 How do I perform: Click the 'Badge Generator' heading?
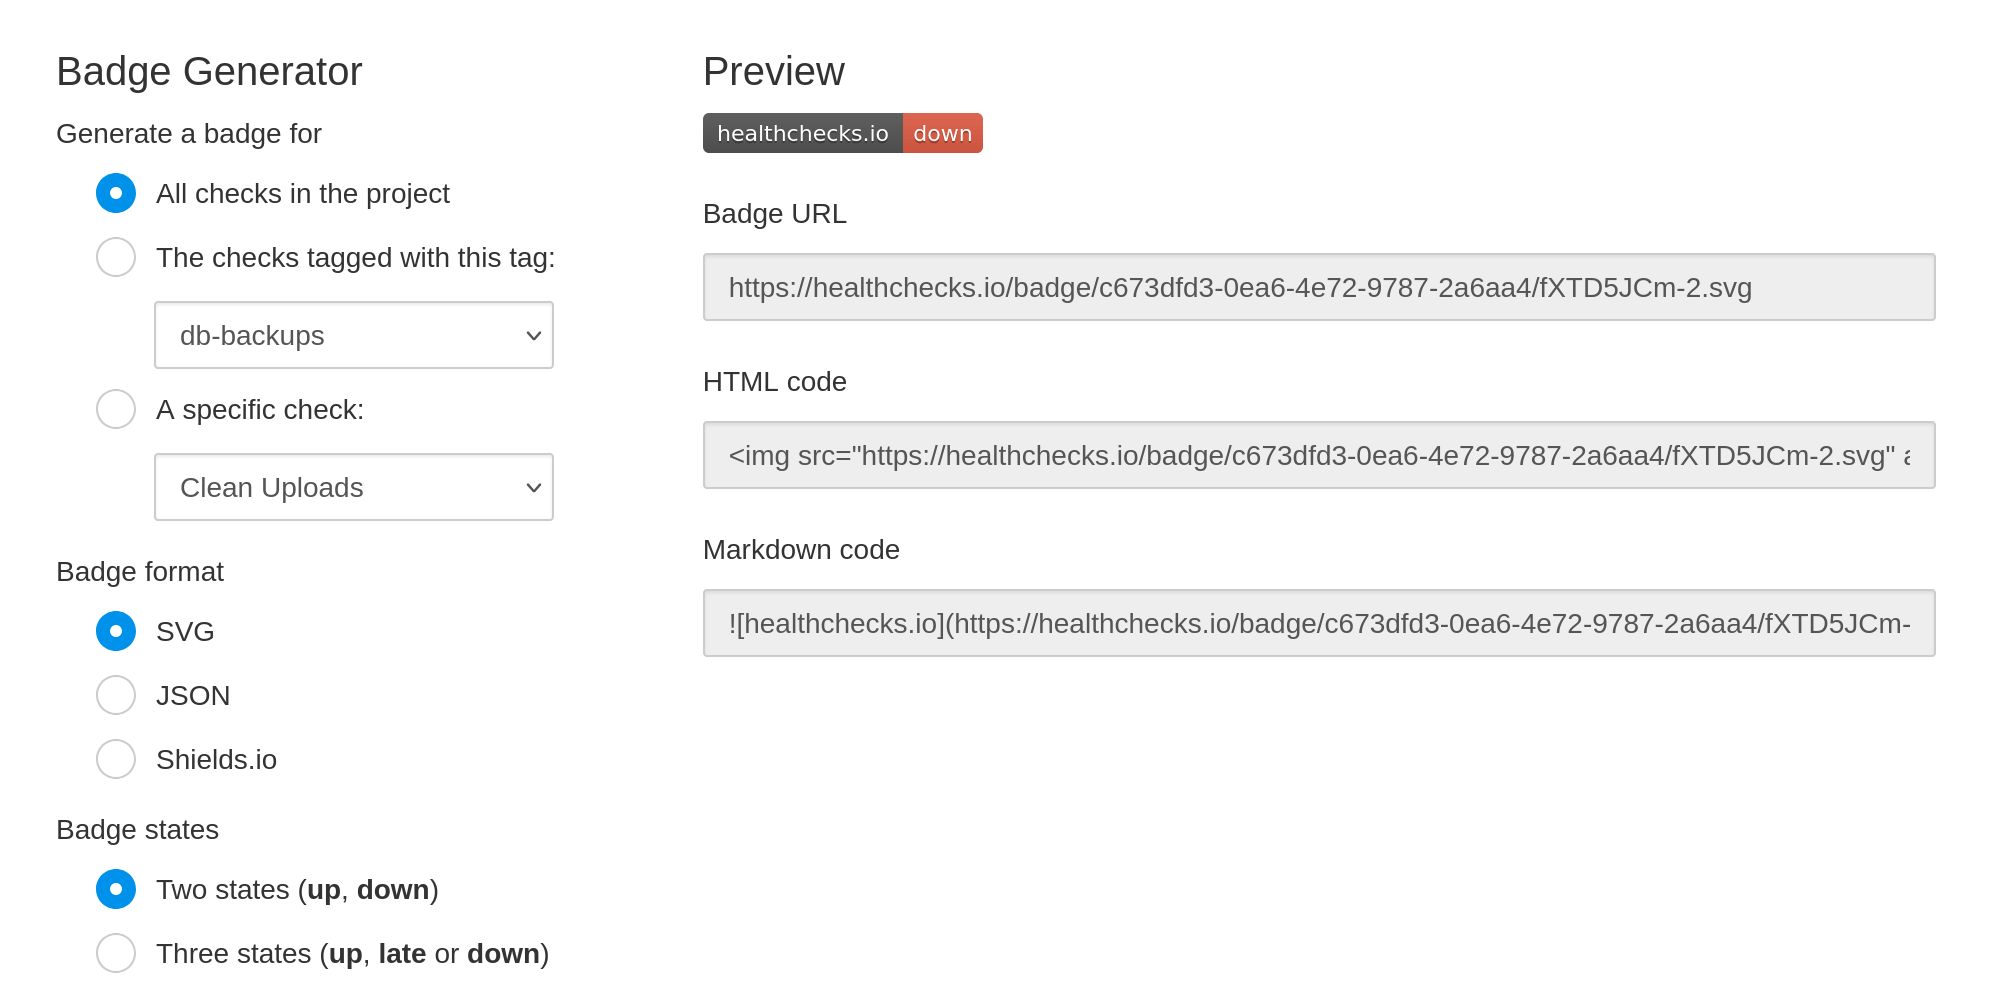point(209,70)
